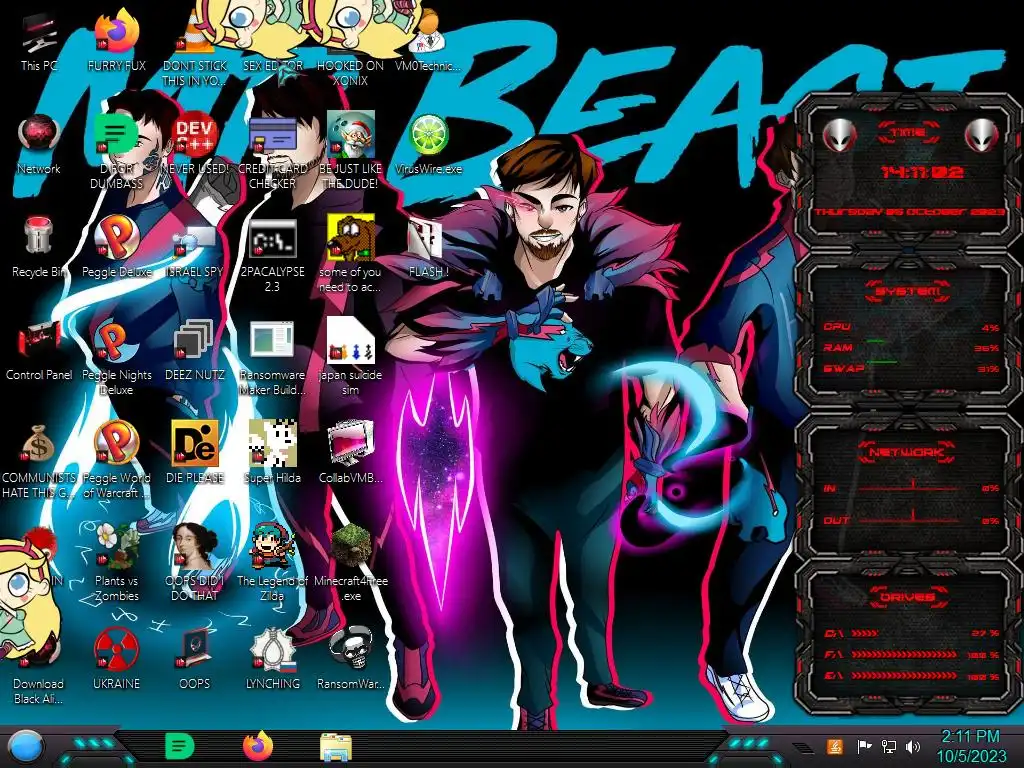1024x768 pixels.
Task: Launch Peggle Nights Deluxe
Action: point(116,358)
